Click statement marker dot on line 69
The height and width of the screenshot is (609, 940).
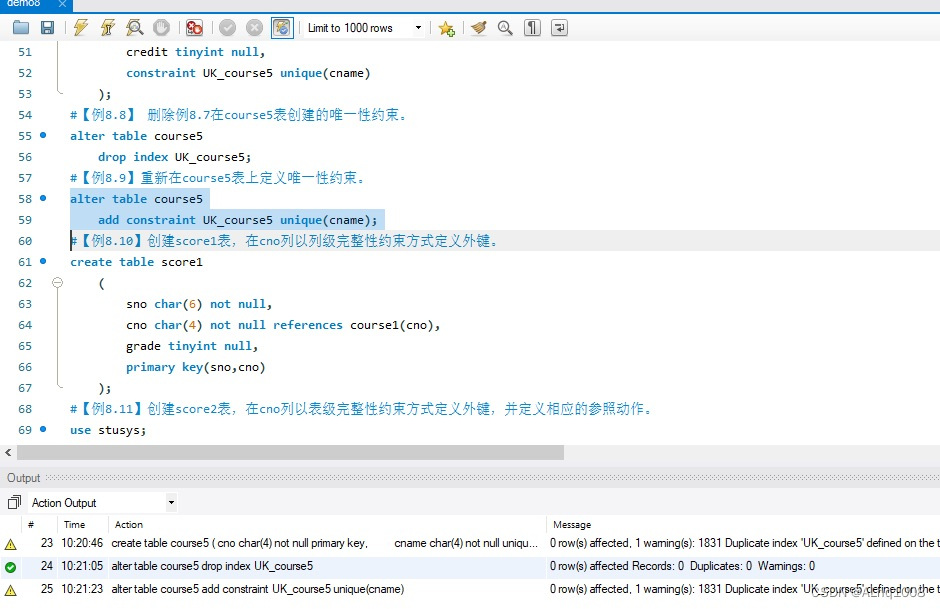[43, 429]
